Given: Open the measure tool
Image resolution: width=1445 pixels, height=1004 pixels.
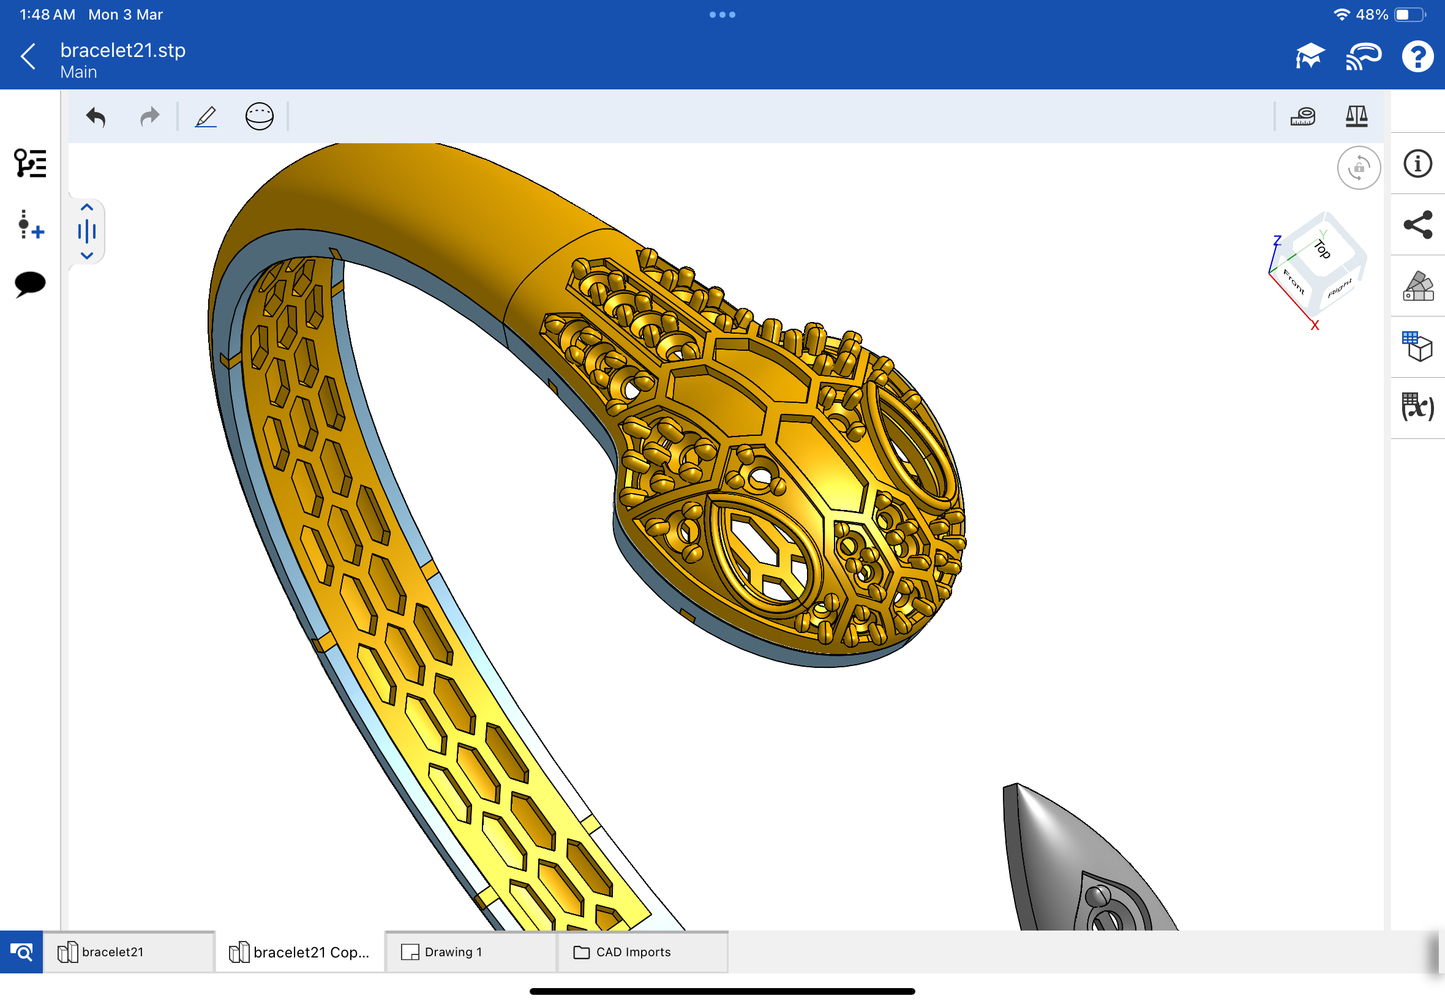Looking at the screenshot, I should [x=1303, y=117].
